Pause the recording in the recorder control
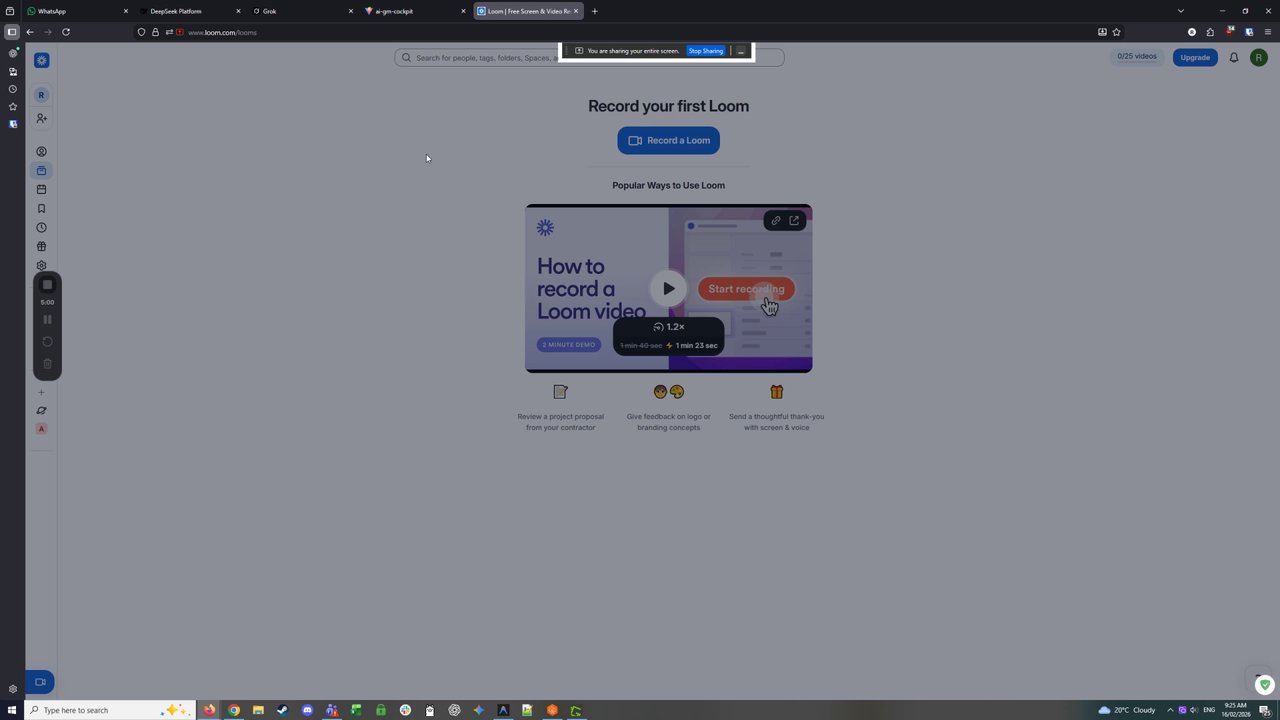 [47, 320]
